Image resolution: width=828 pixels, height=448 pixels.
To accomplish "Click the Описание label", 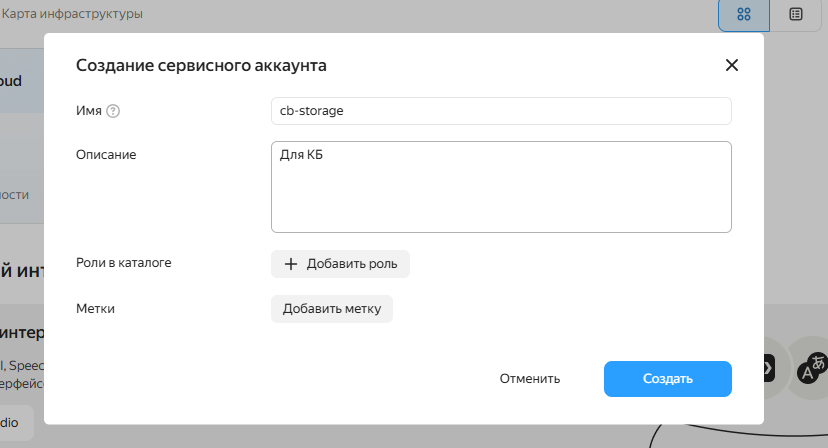I will pos(106,155).
